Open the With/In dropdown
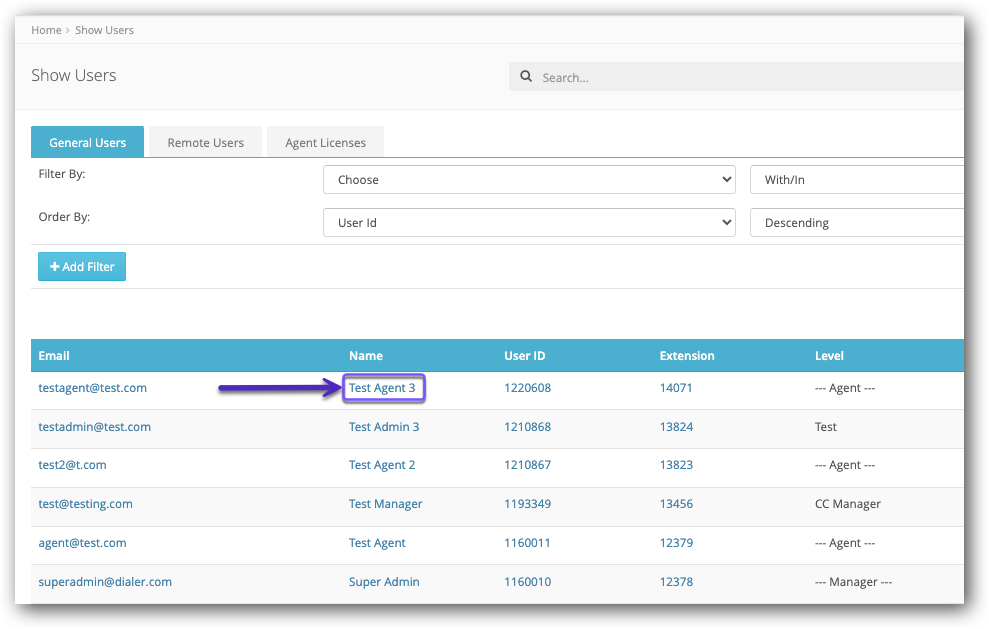989x629 pixels. [x=856, y=180]
